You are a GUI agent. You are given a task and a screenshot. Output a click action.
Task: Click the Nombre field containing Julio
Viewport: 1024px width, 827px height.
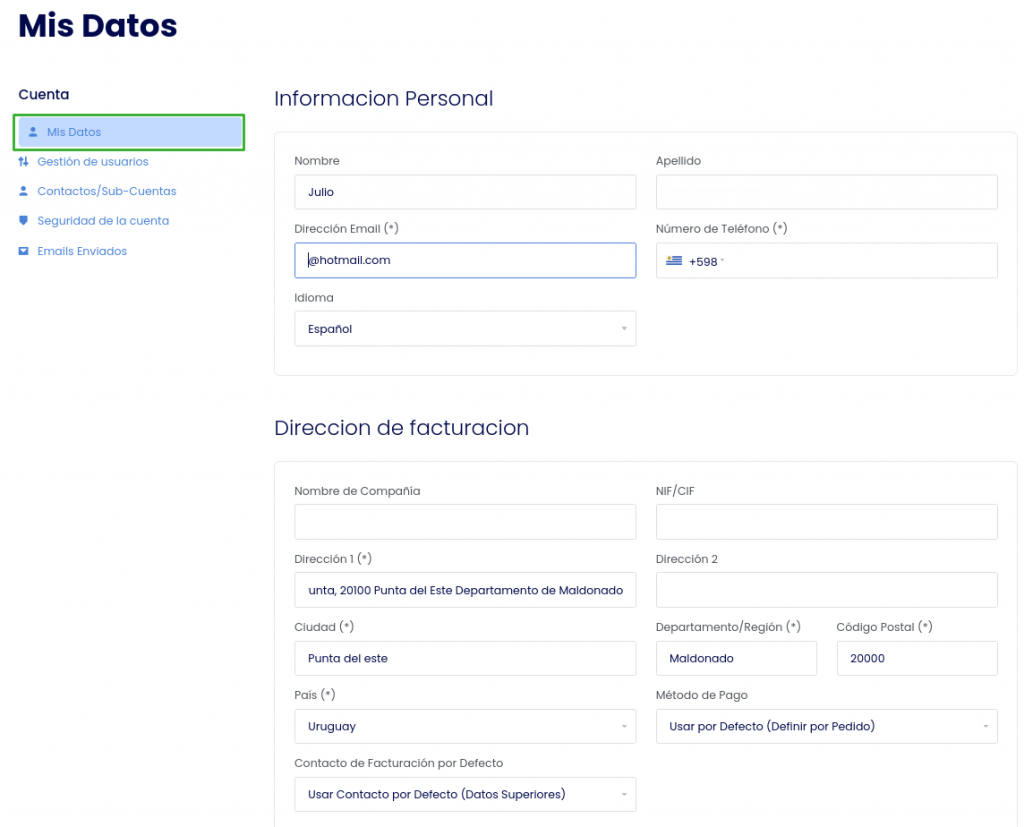pyautogui.click(x=465, y=193)
